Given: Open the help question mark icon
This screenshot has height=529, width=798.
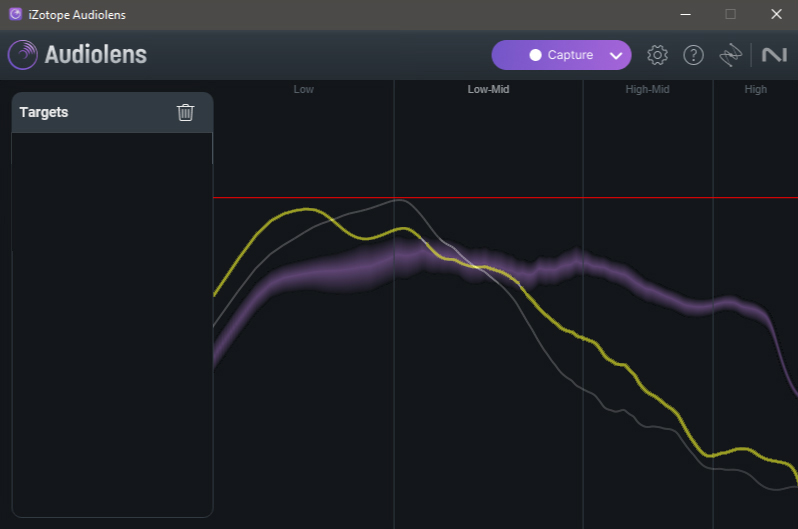Looking at the screenshot, I should [693, 55].
